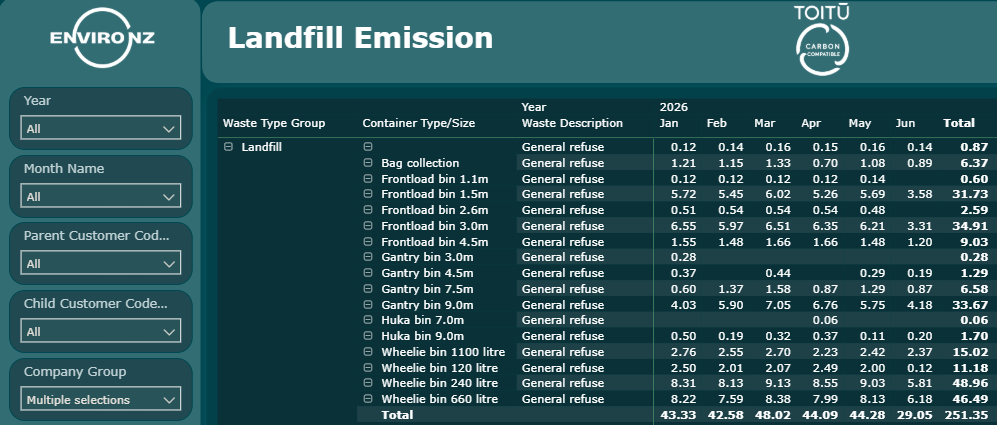The height and width of the screenshot is (425, 997).
Task: Collapse the Gantry bin 3.0m row
Action: point(367,257)
